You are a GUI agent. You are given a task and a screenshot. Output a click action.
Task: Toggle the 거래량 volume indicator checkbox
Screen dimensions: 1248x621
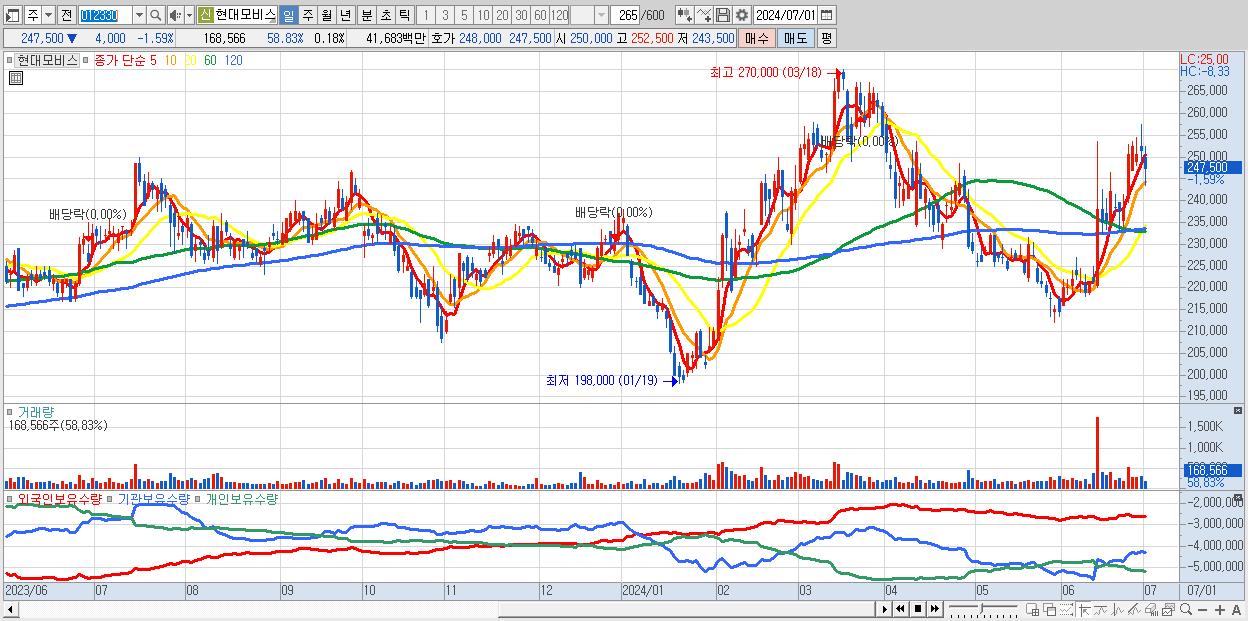9,411
